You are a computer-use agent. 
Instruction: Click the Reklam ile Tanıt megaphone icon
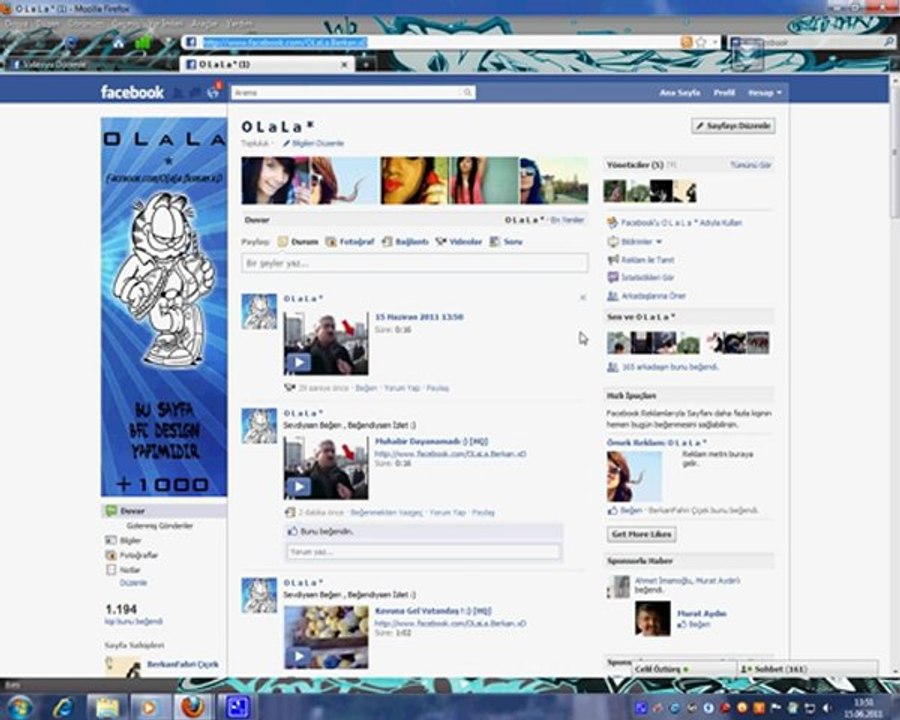pos(613,260)
